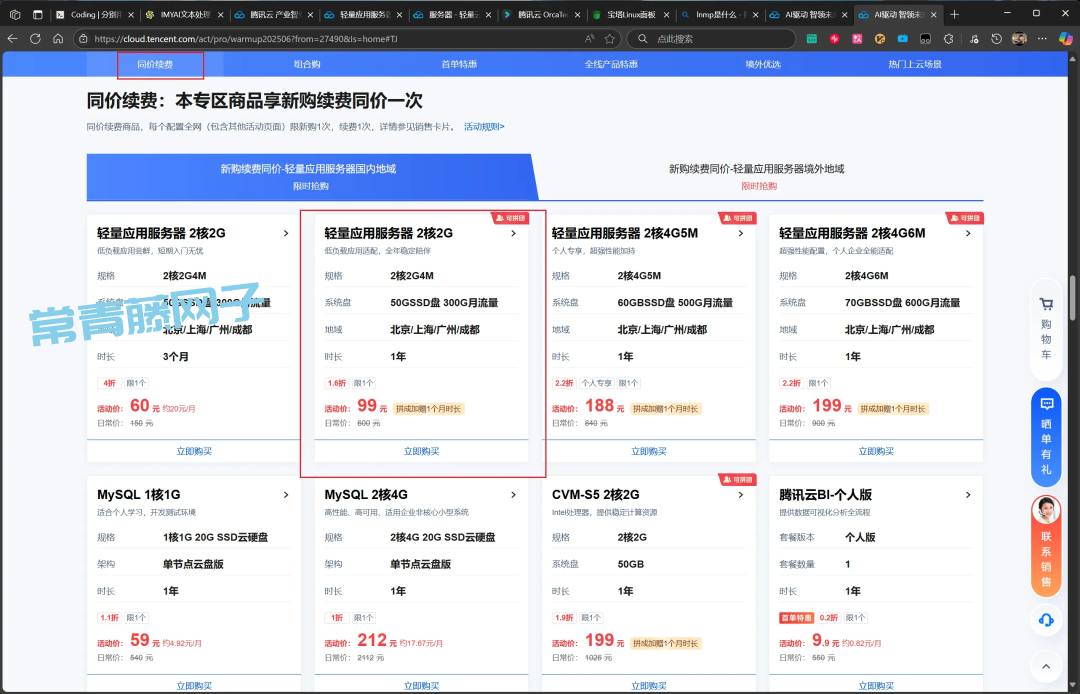Click the favorites star in address bar
Image resolution: width=1080 pixels, height=694 pixels.
(x=609, y=38)
